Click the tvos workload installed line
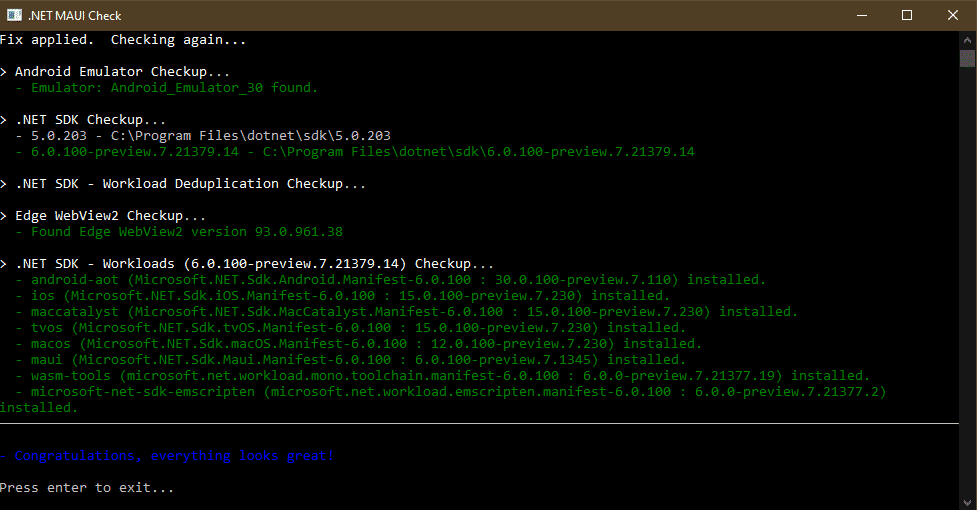The image size is (977, 510). point(351,328)
